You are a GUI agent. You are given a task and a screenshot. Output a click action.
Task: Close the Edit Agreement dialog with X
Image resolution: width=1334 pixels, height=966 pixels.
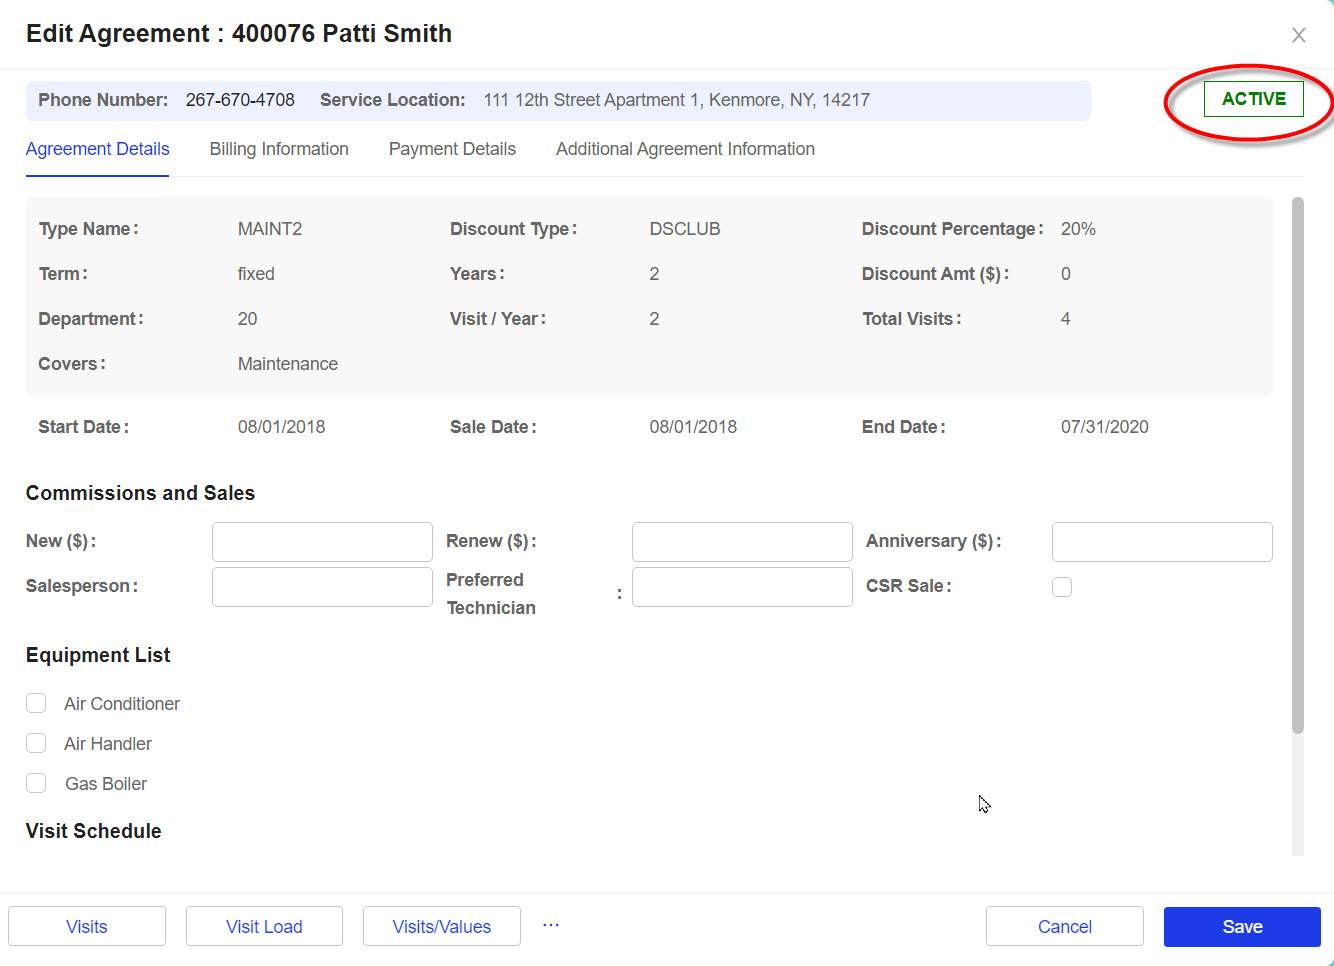pos(1299,35)
